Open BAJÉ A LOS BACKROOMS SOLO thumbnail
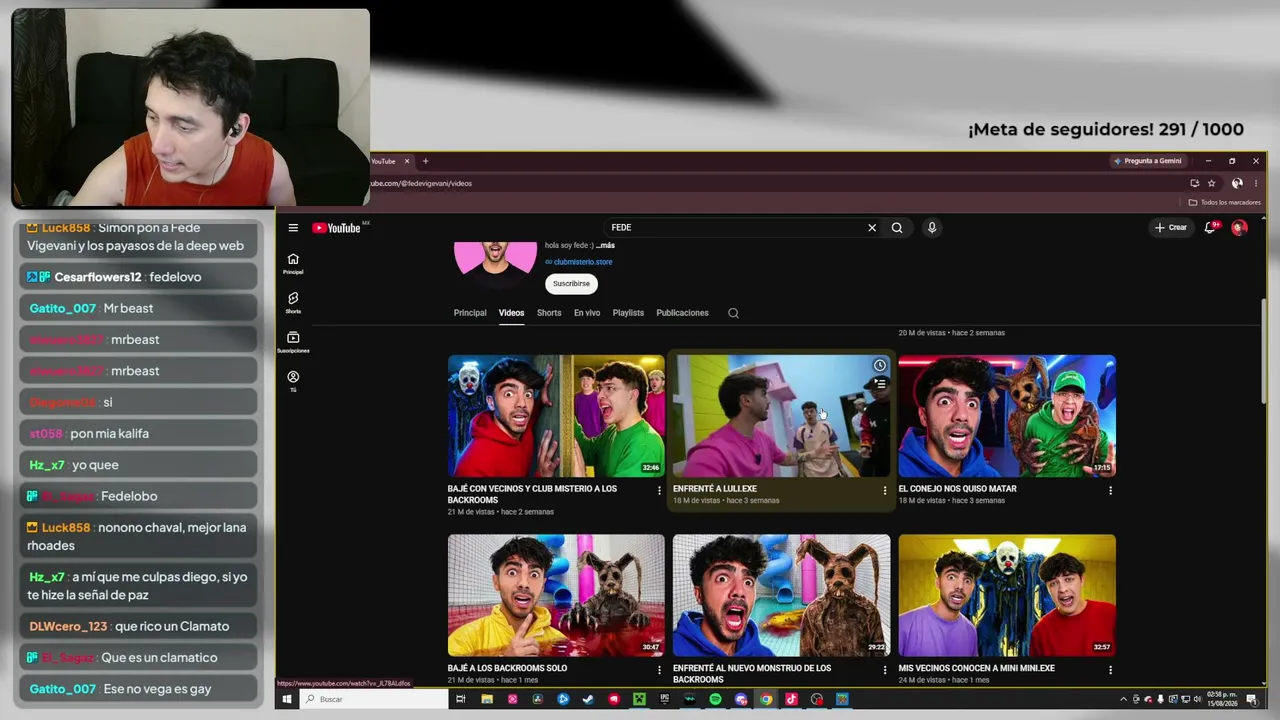Image resolution: width=1280 pixels, height=720 pixels. 556,595
